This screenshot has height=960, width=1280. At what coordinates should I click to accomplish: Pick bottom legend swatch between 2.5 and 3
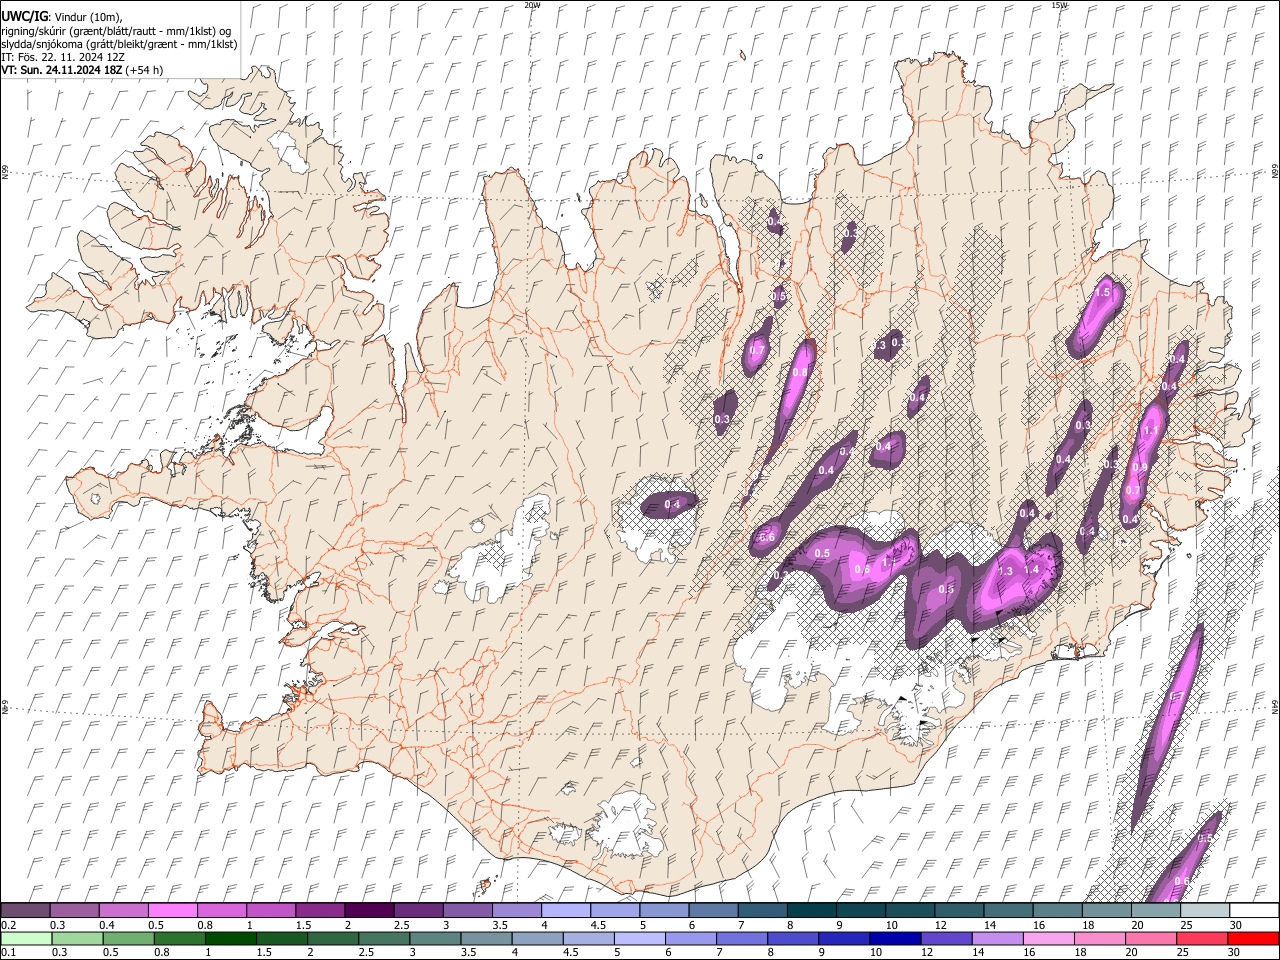click(383, 938)
